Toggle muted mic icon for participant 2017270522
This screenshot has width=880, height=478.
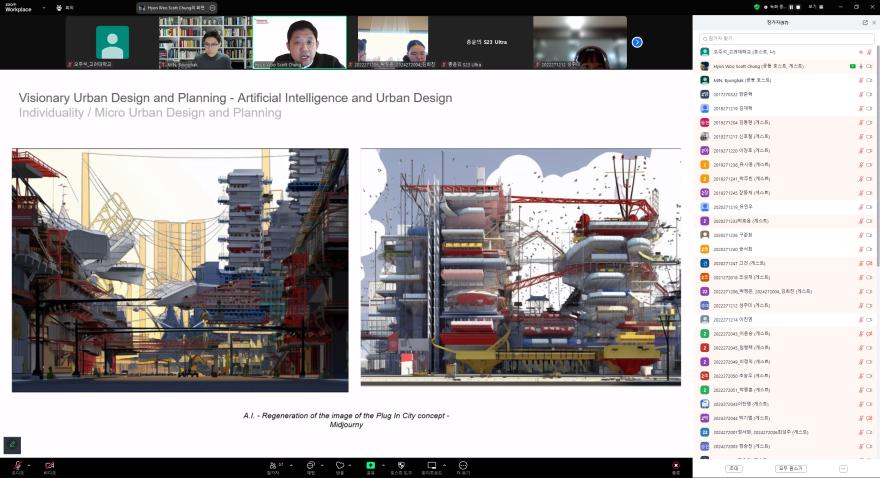click(x=861, y=94)
